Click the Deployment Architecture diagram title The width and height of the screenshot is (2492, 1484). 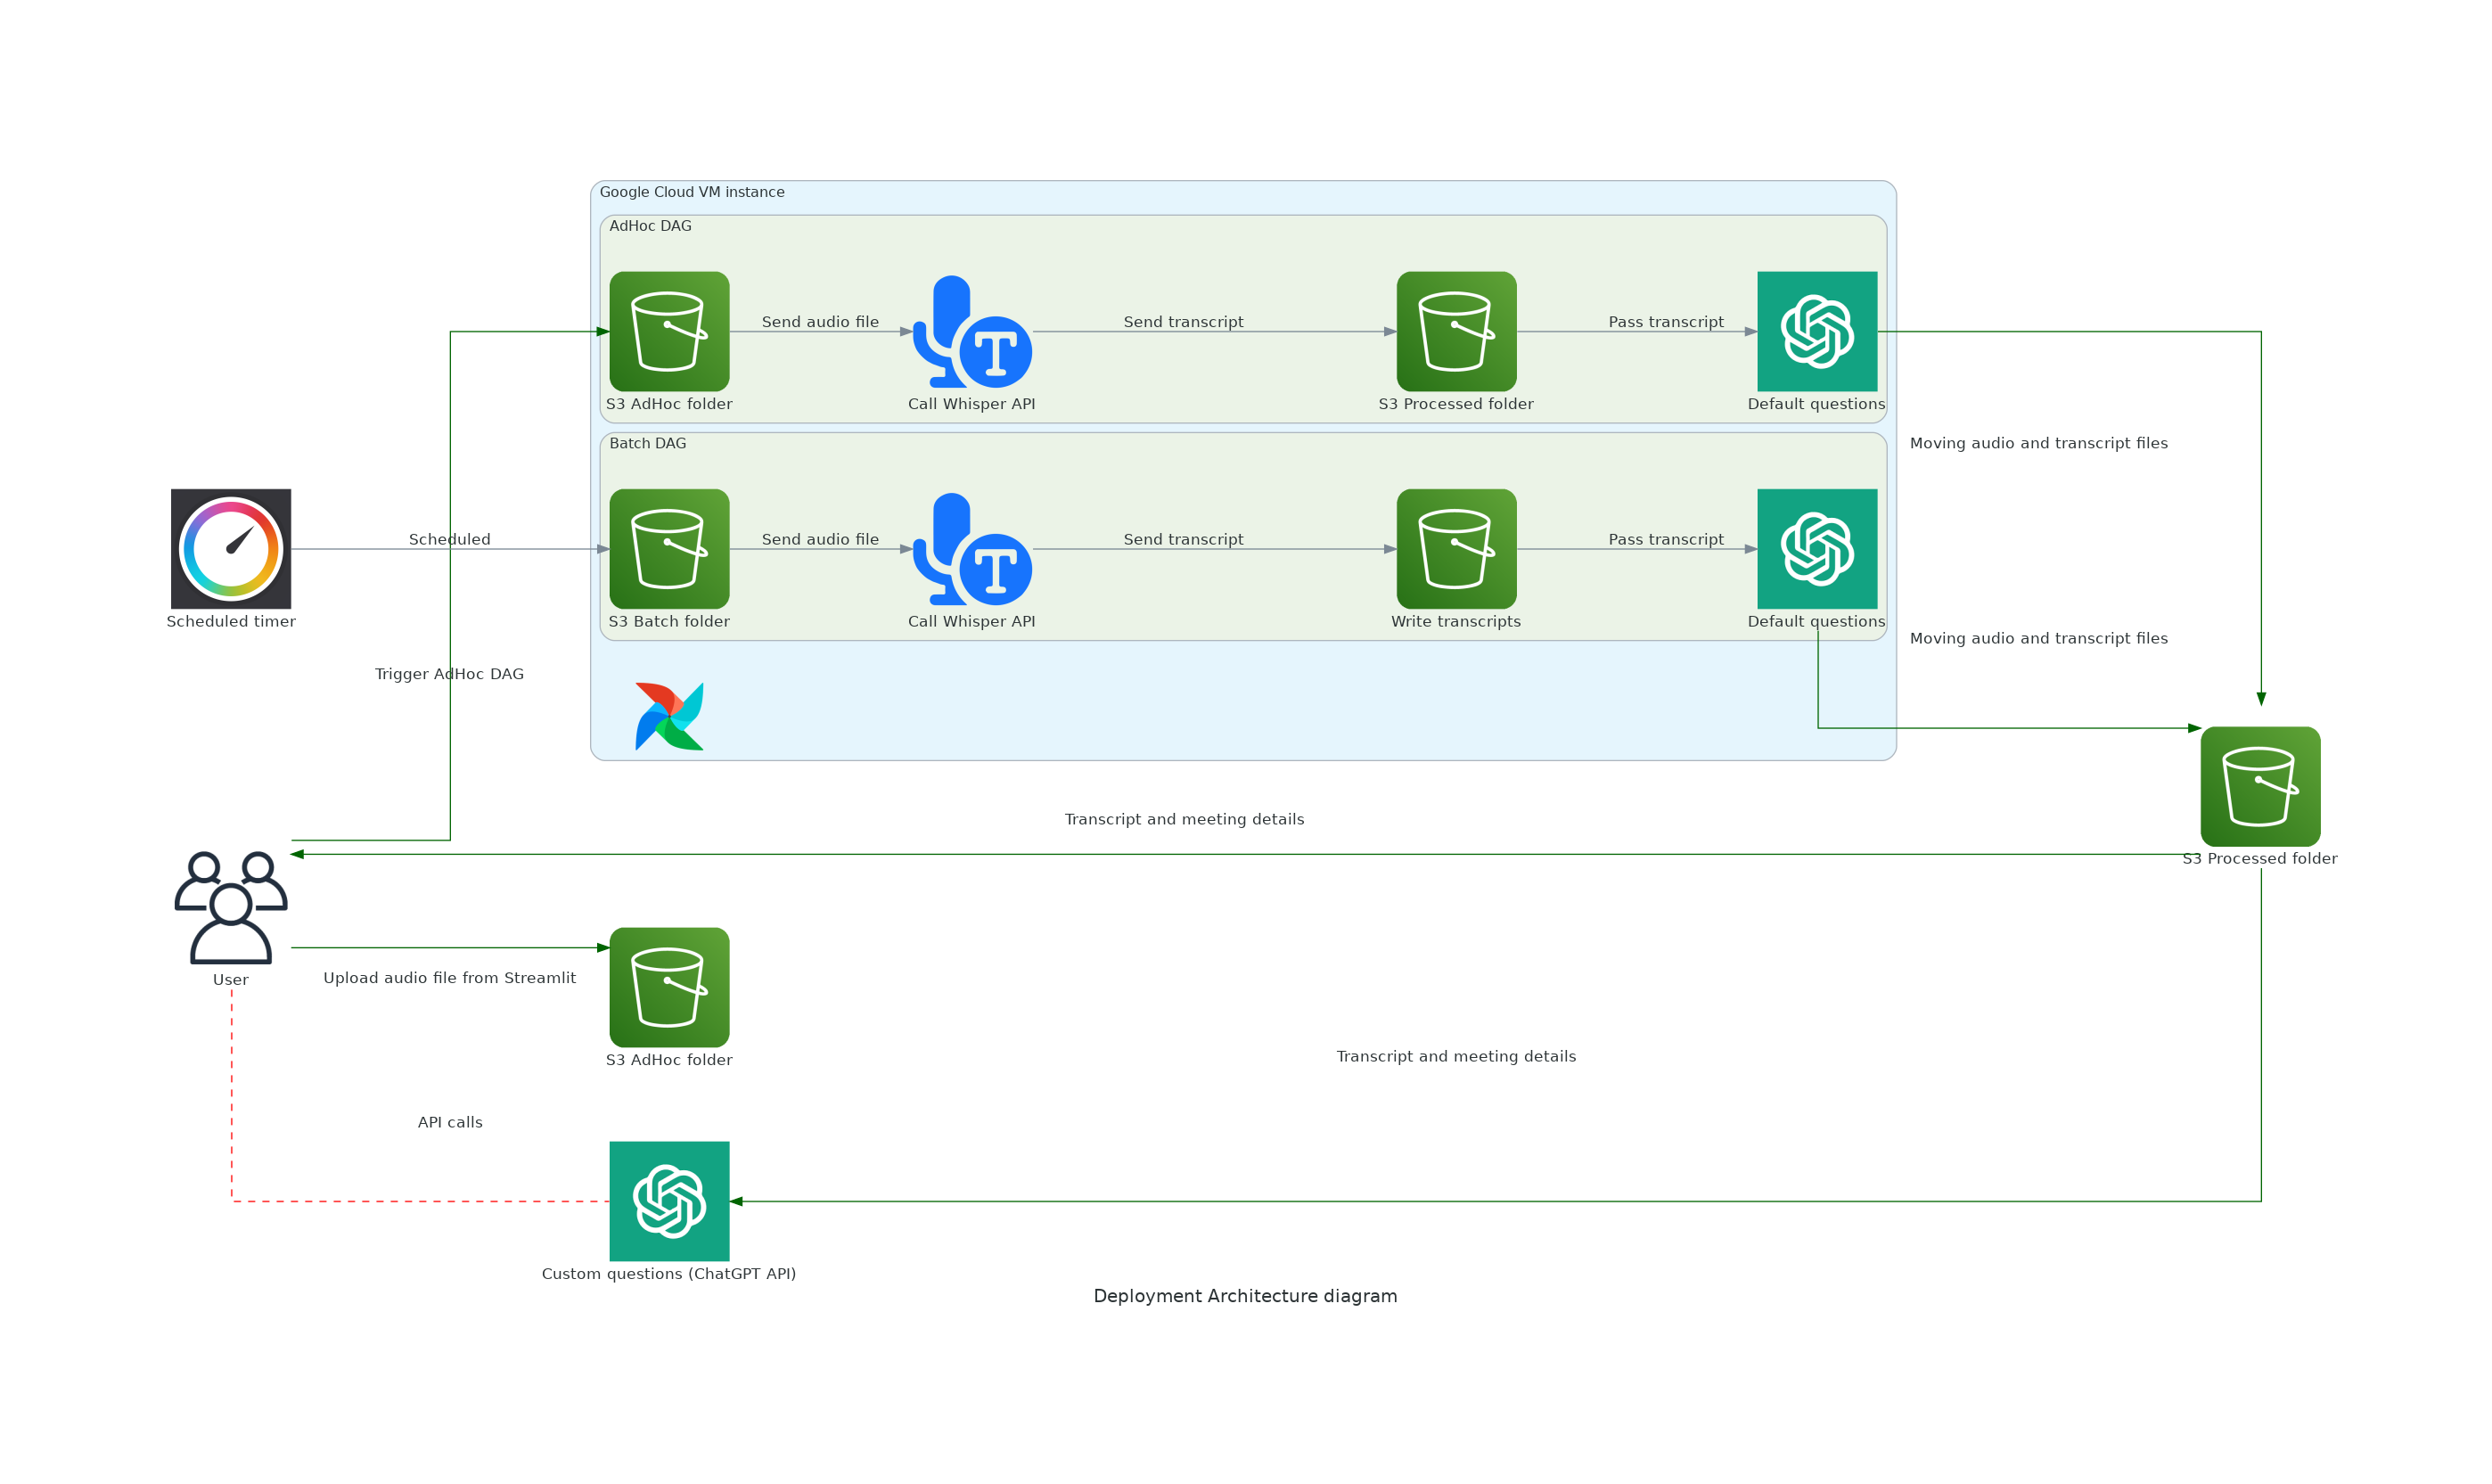[x=1245, y=1296]
